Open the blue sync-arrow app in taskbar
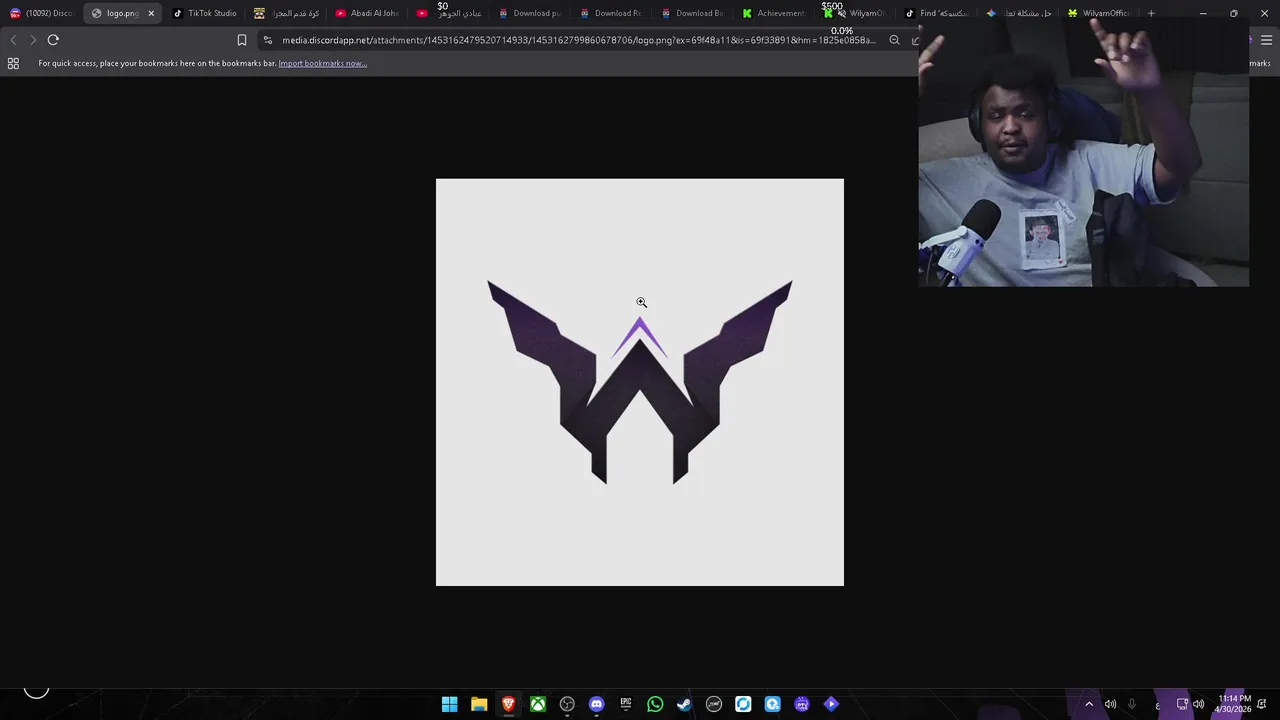This screenshot has height=720, width=1280. click(x=743, y=704)
